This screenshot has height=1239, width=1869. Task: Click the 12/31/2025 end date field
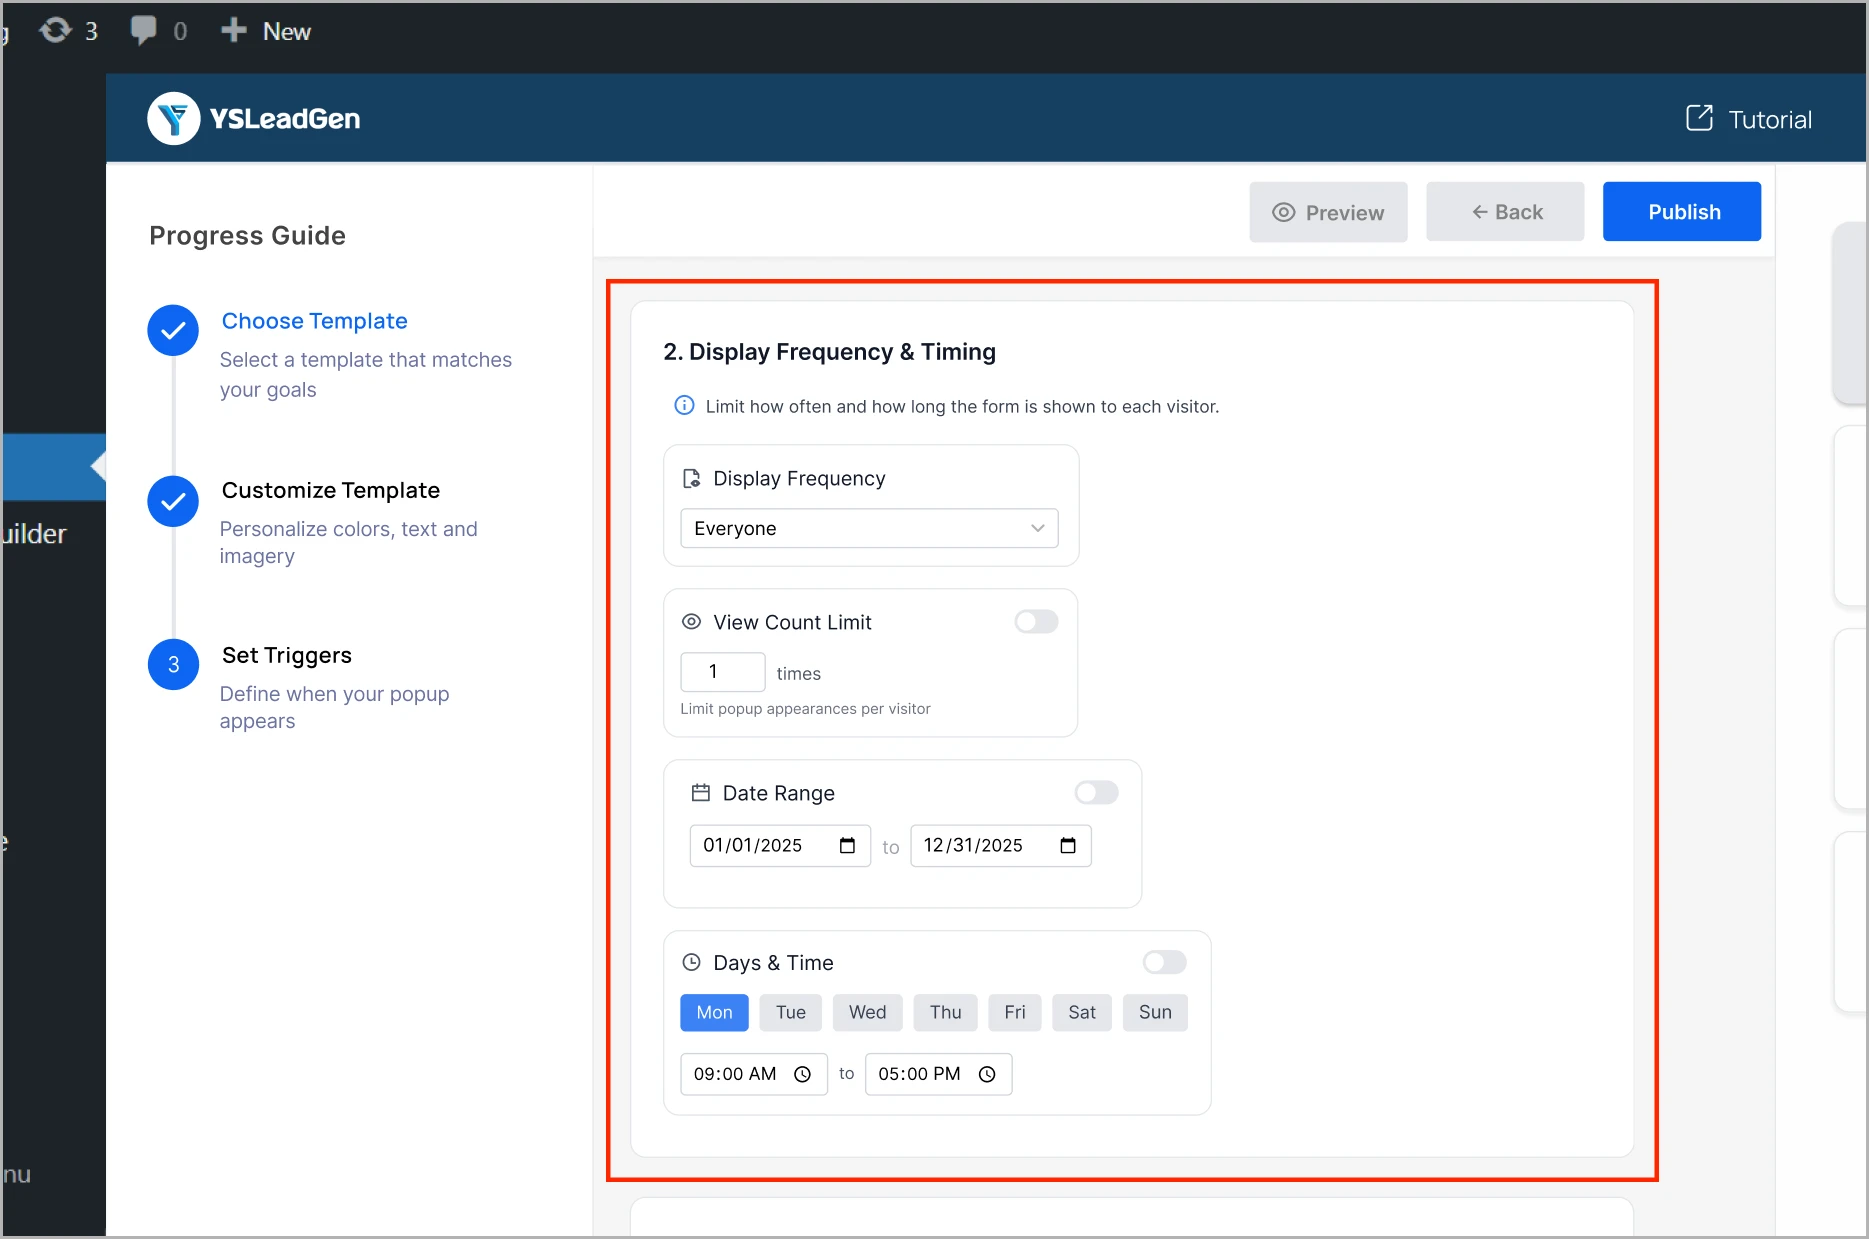(1001, 846)
